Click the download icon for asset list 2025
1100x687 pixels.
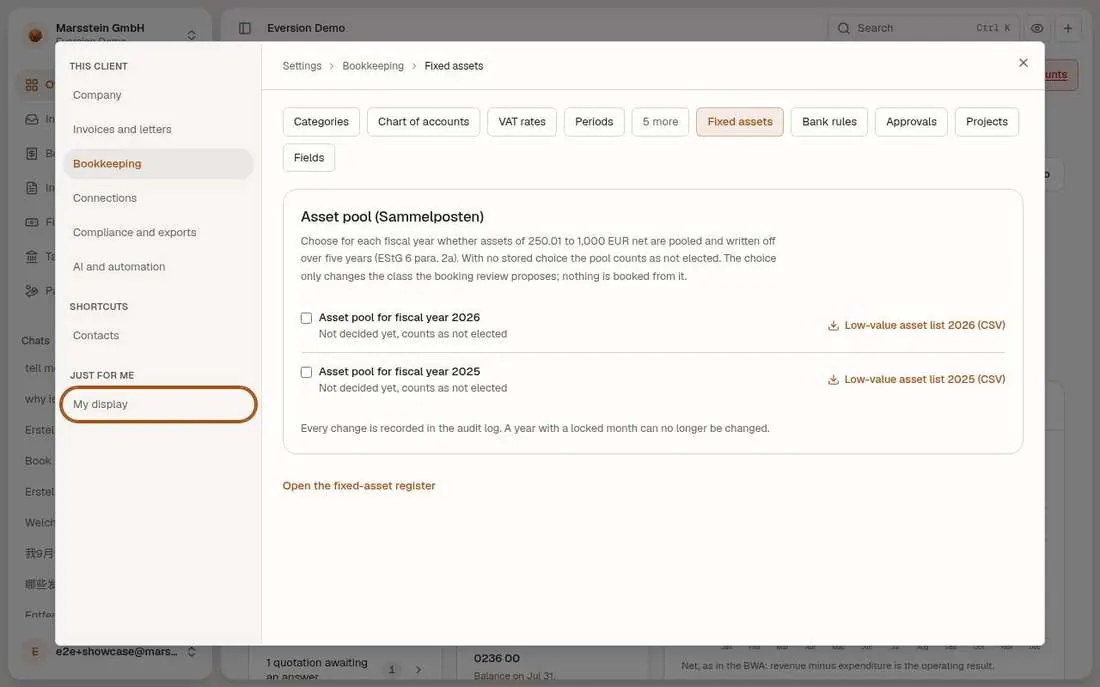[x=833, y=380]
